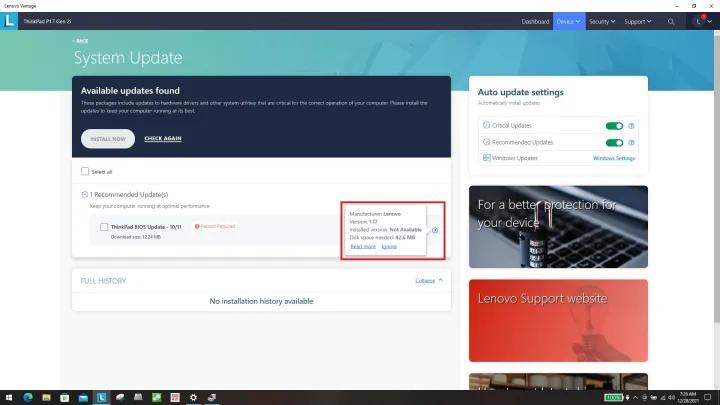Screen dimensions: 720x405
Task: Open the profile menu chevron arrow
Action: click(709, 22)
